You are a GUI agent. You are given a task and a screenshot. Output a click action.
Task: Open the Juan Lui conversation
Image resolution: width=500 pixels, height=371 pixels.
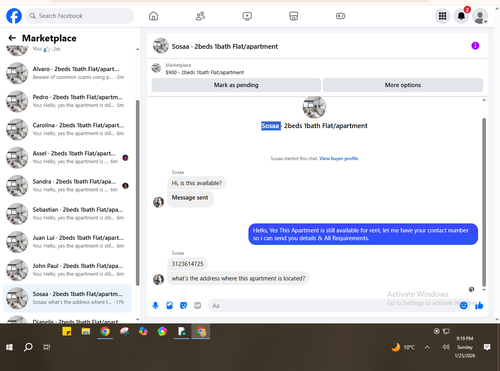68,242
